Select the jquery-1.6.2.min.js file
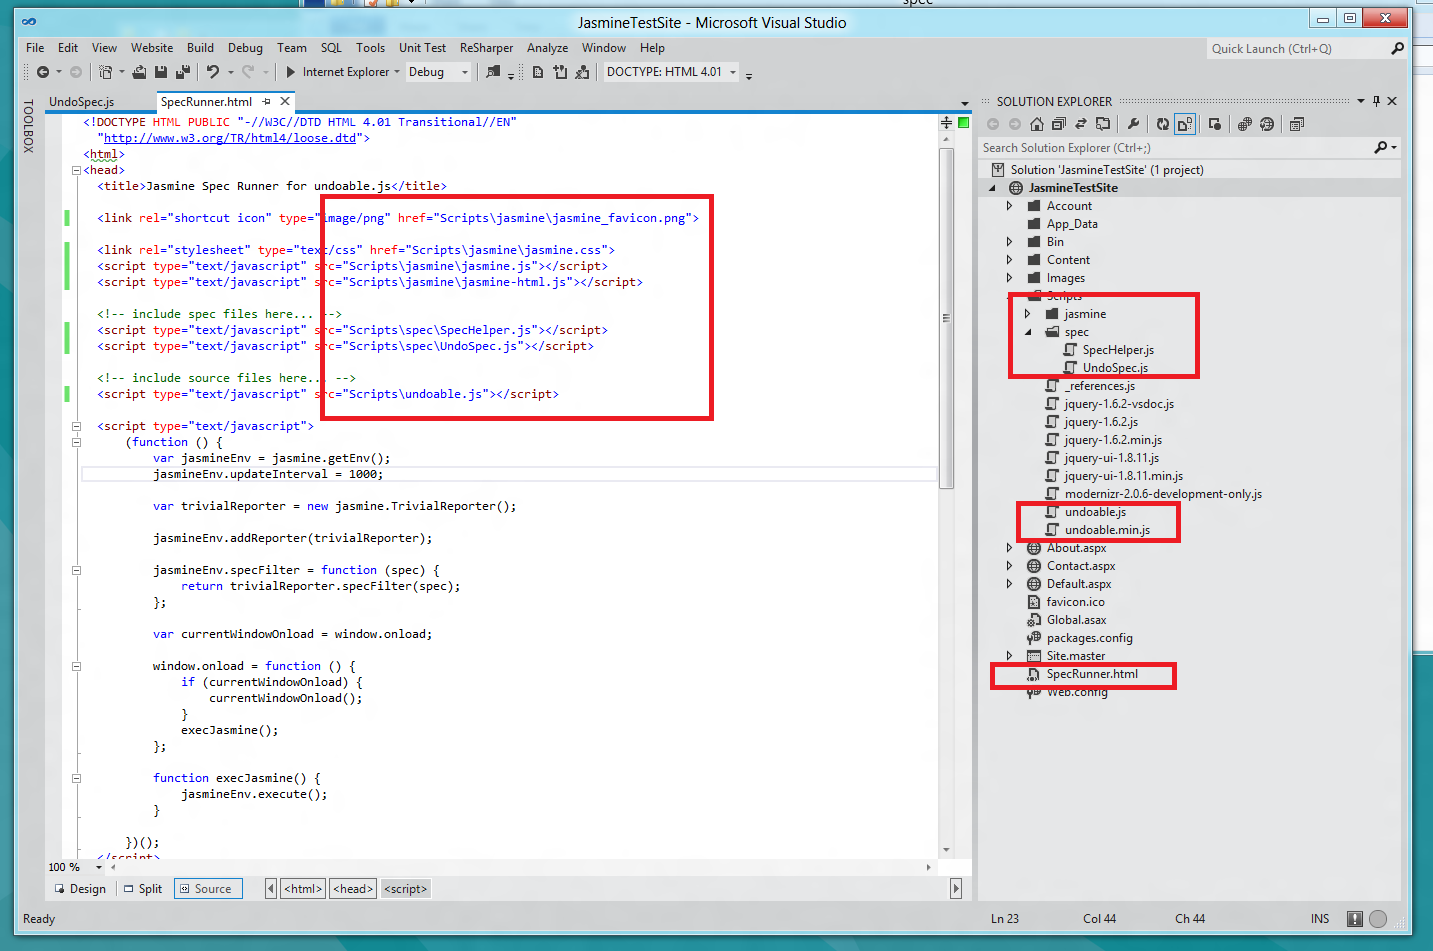The width and height of the screenshot is (1433, 951). 1112,440
